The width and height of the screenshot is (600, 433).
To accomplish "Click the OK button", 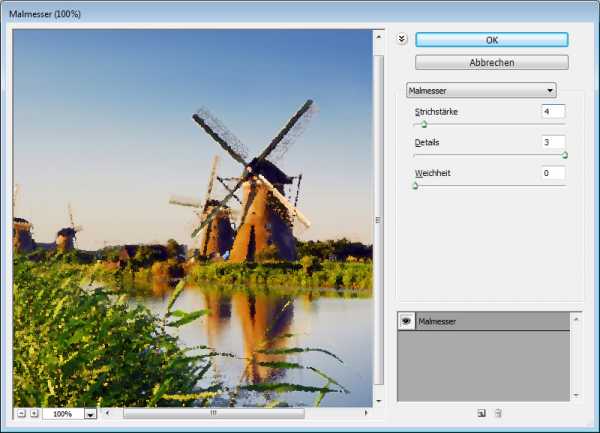I will click(x=492, y=40).
